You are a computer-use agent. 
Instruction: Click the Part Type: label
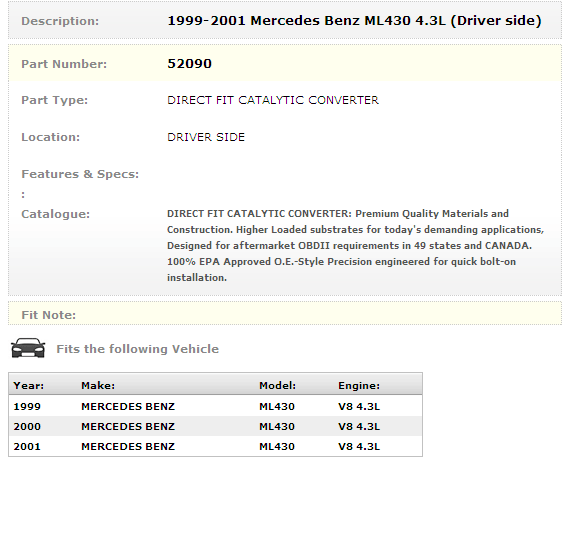click(x=55, y=100)
